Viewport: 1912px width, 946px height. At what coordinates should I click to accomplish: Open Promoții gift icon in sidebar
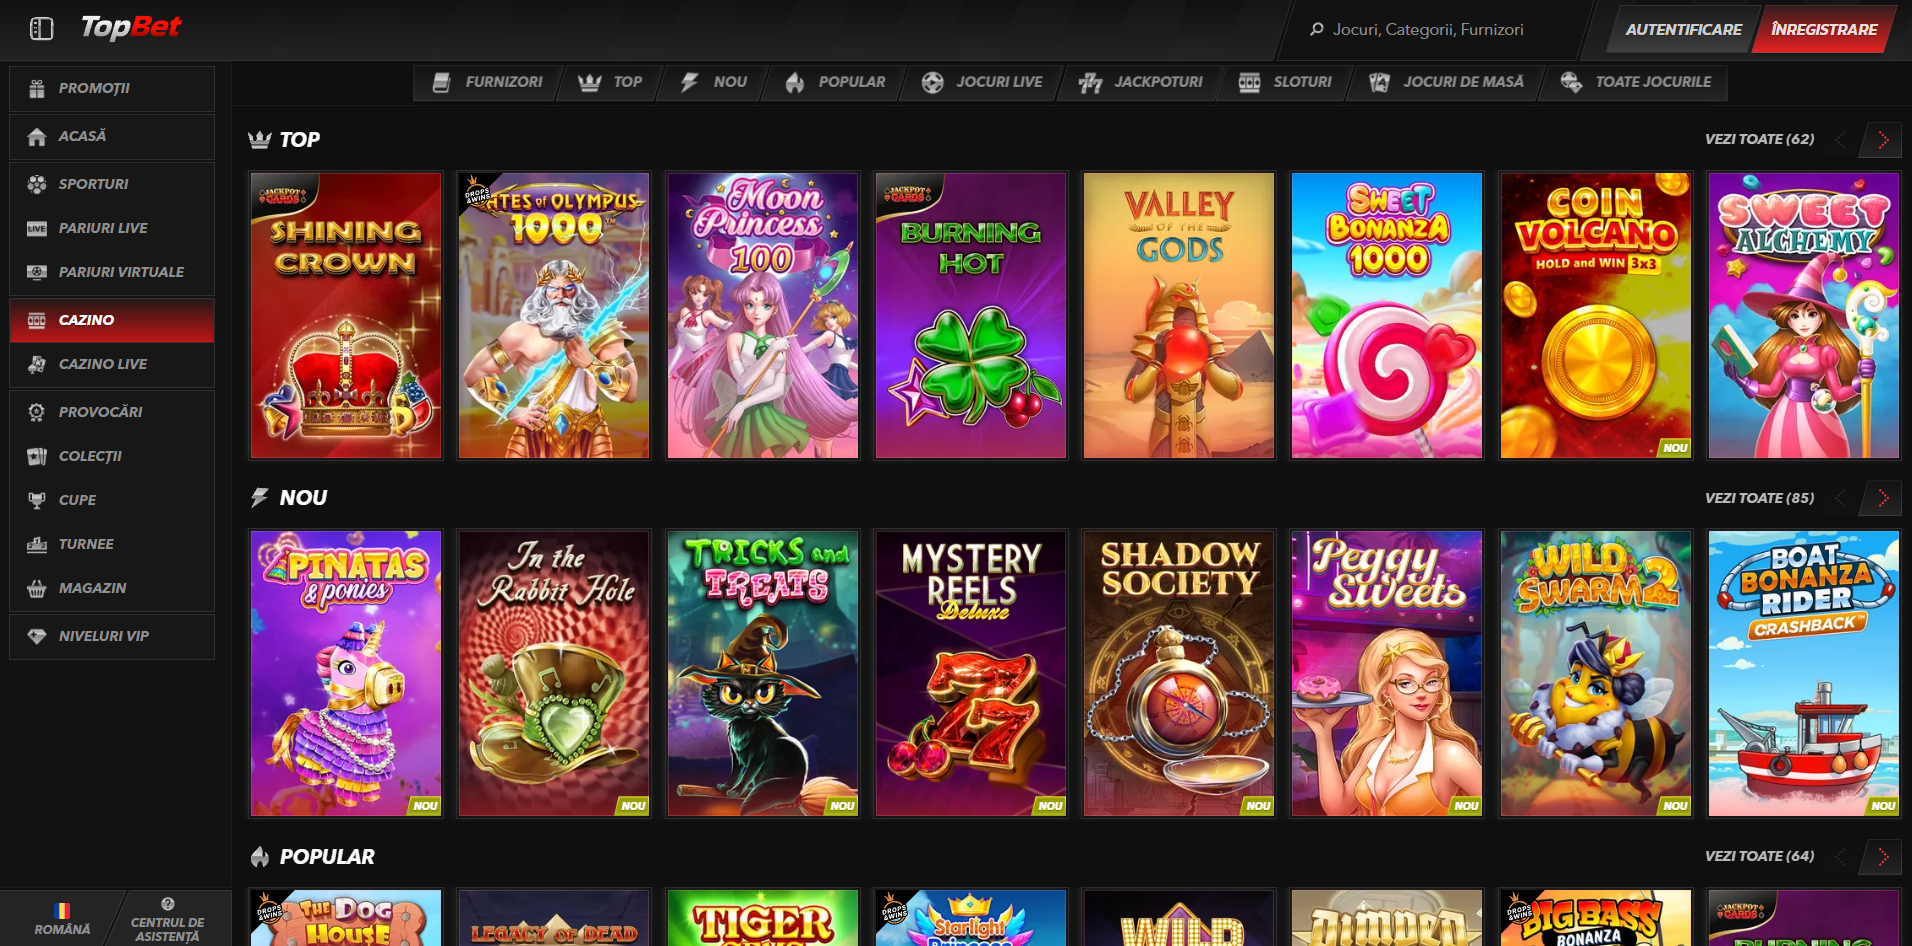[x=37, y=89]
